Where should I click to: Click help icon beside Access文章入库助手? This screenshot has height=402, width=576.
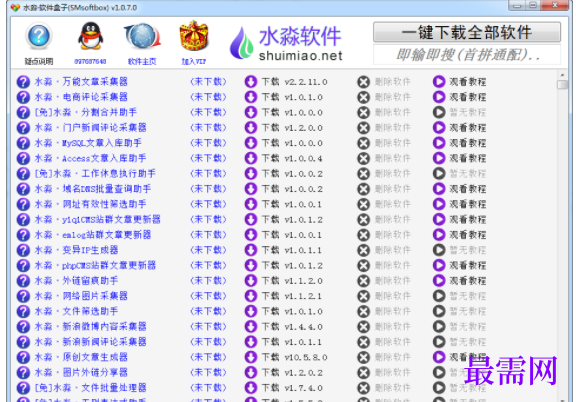23,158
